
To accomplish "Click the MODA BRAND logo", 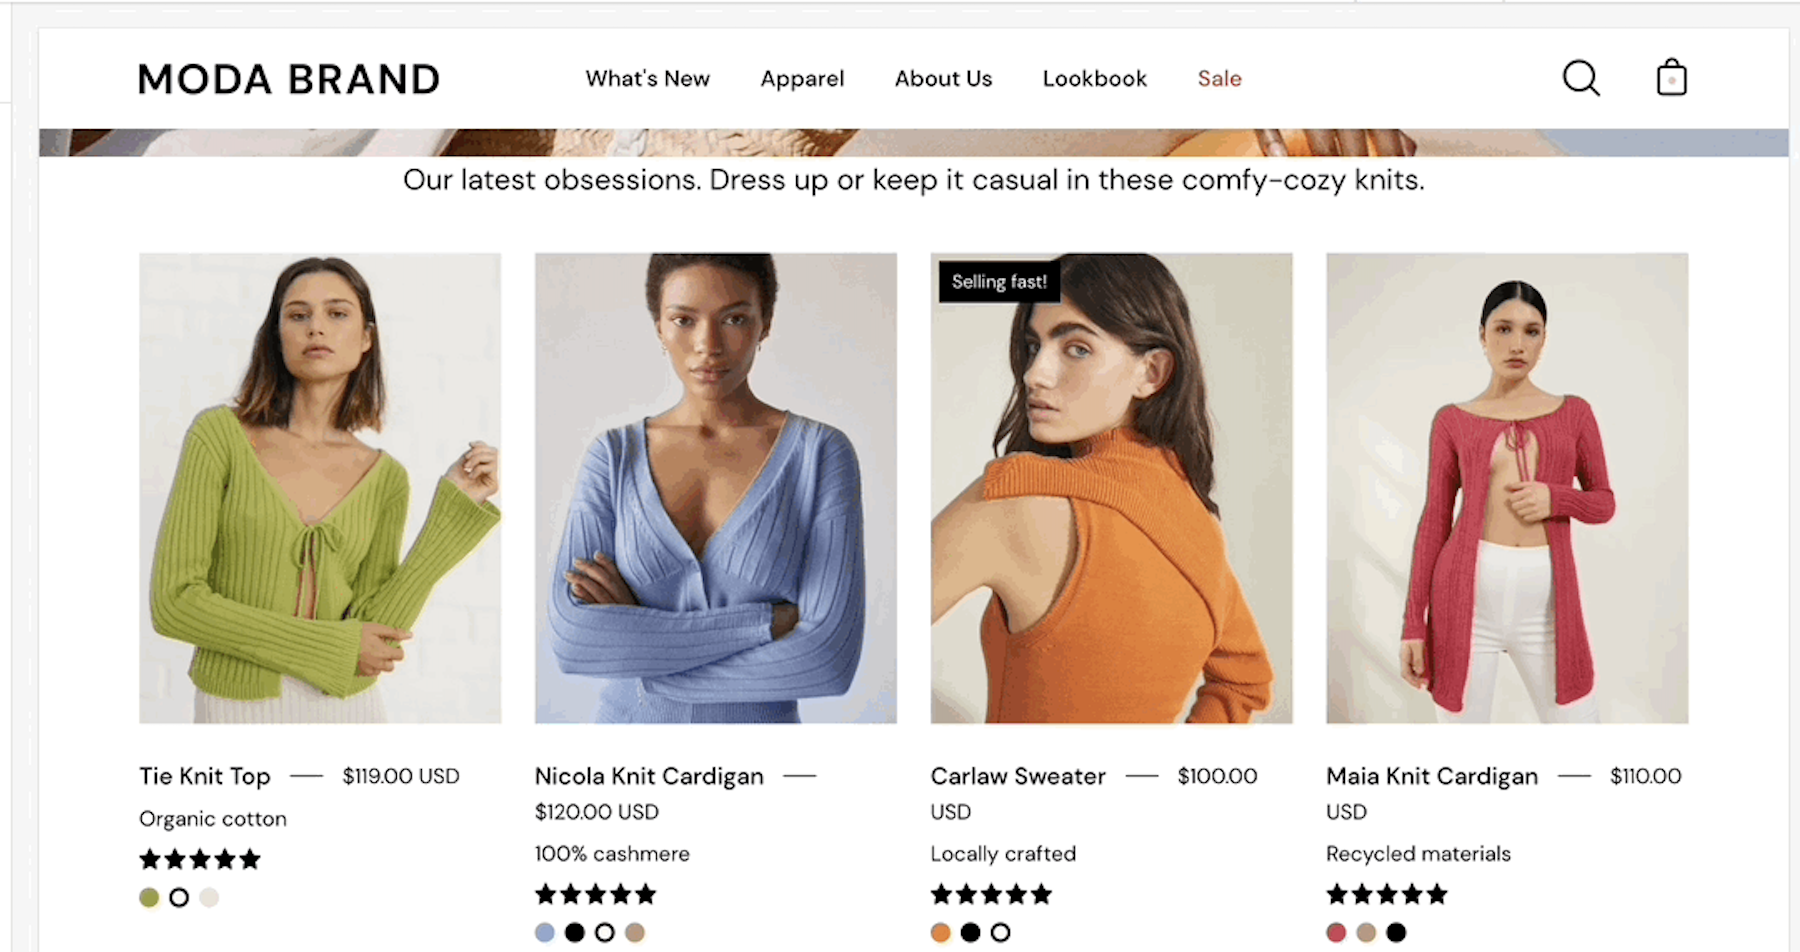I will click(x=289, y=79).
